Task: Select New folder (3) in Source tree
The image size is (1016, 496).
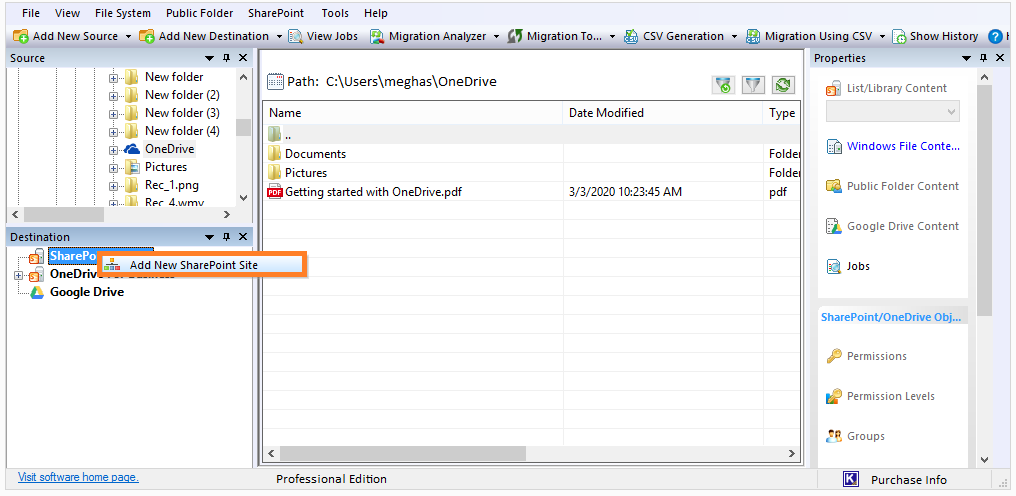Action: click(x=182, y=113)
